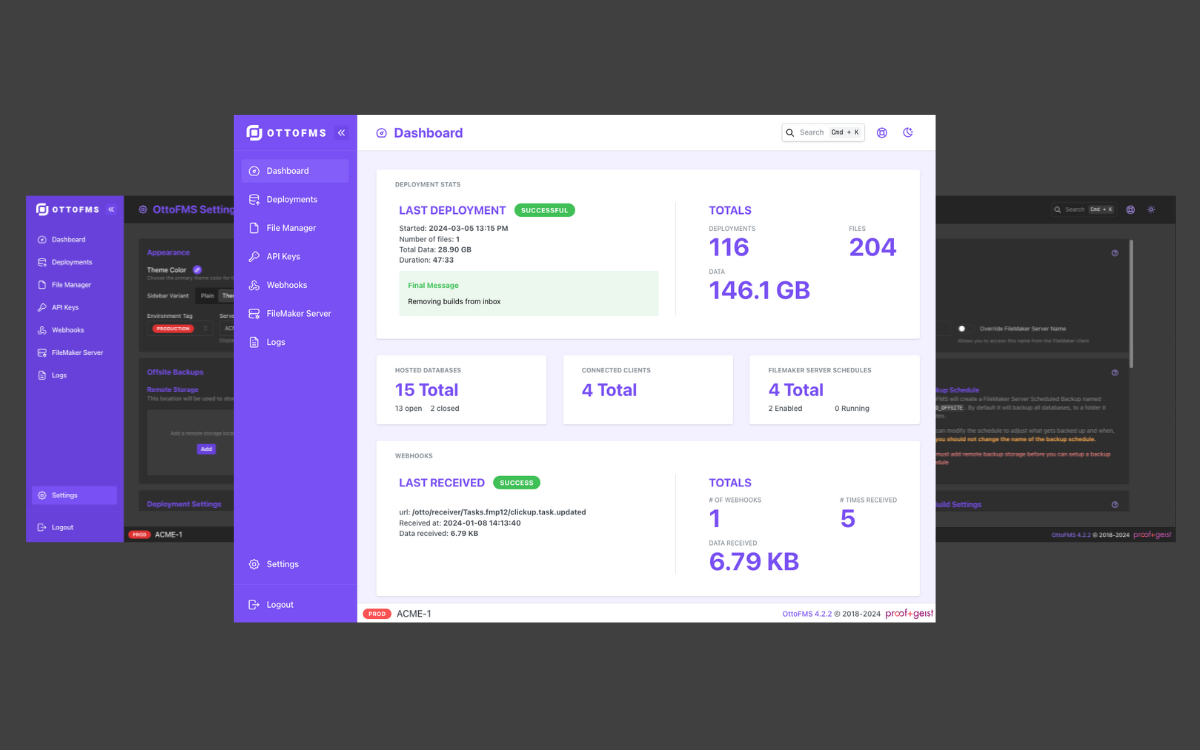Click the FileMaker Server Schedules 4 Total value
This screenshot has width=1200, height=750.
pos(796,390)
